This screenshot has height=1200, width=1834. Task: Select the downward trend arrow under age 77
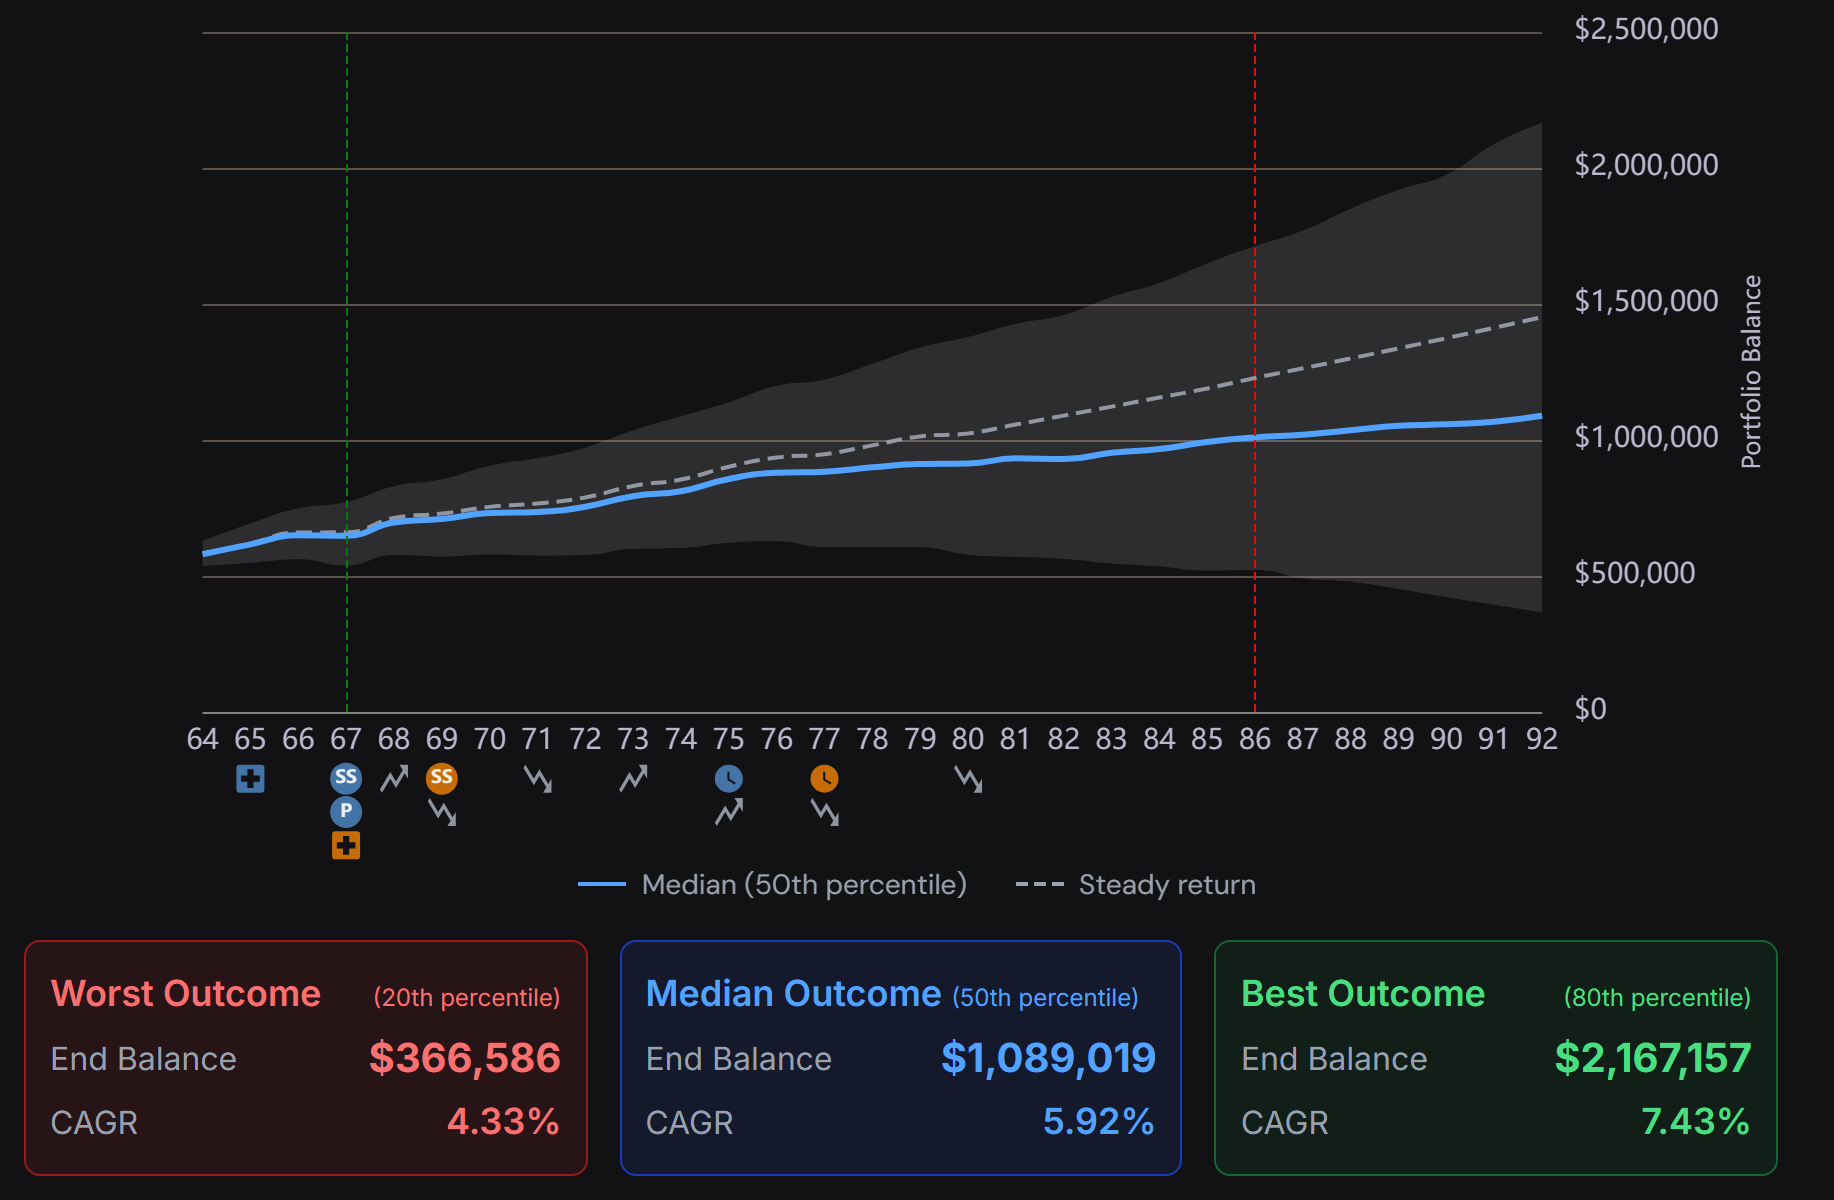pos(824,811)
